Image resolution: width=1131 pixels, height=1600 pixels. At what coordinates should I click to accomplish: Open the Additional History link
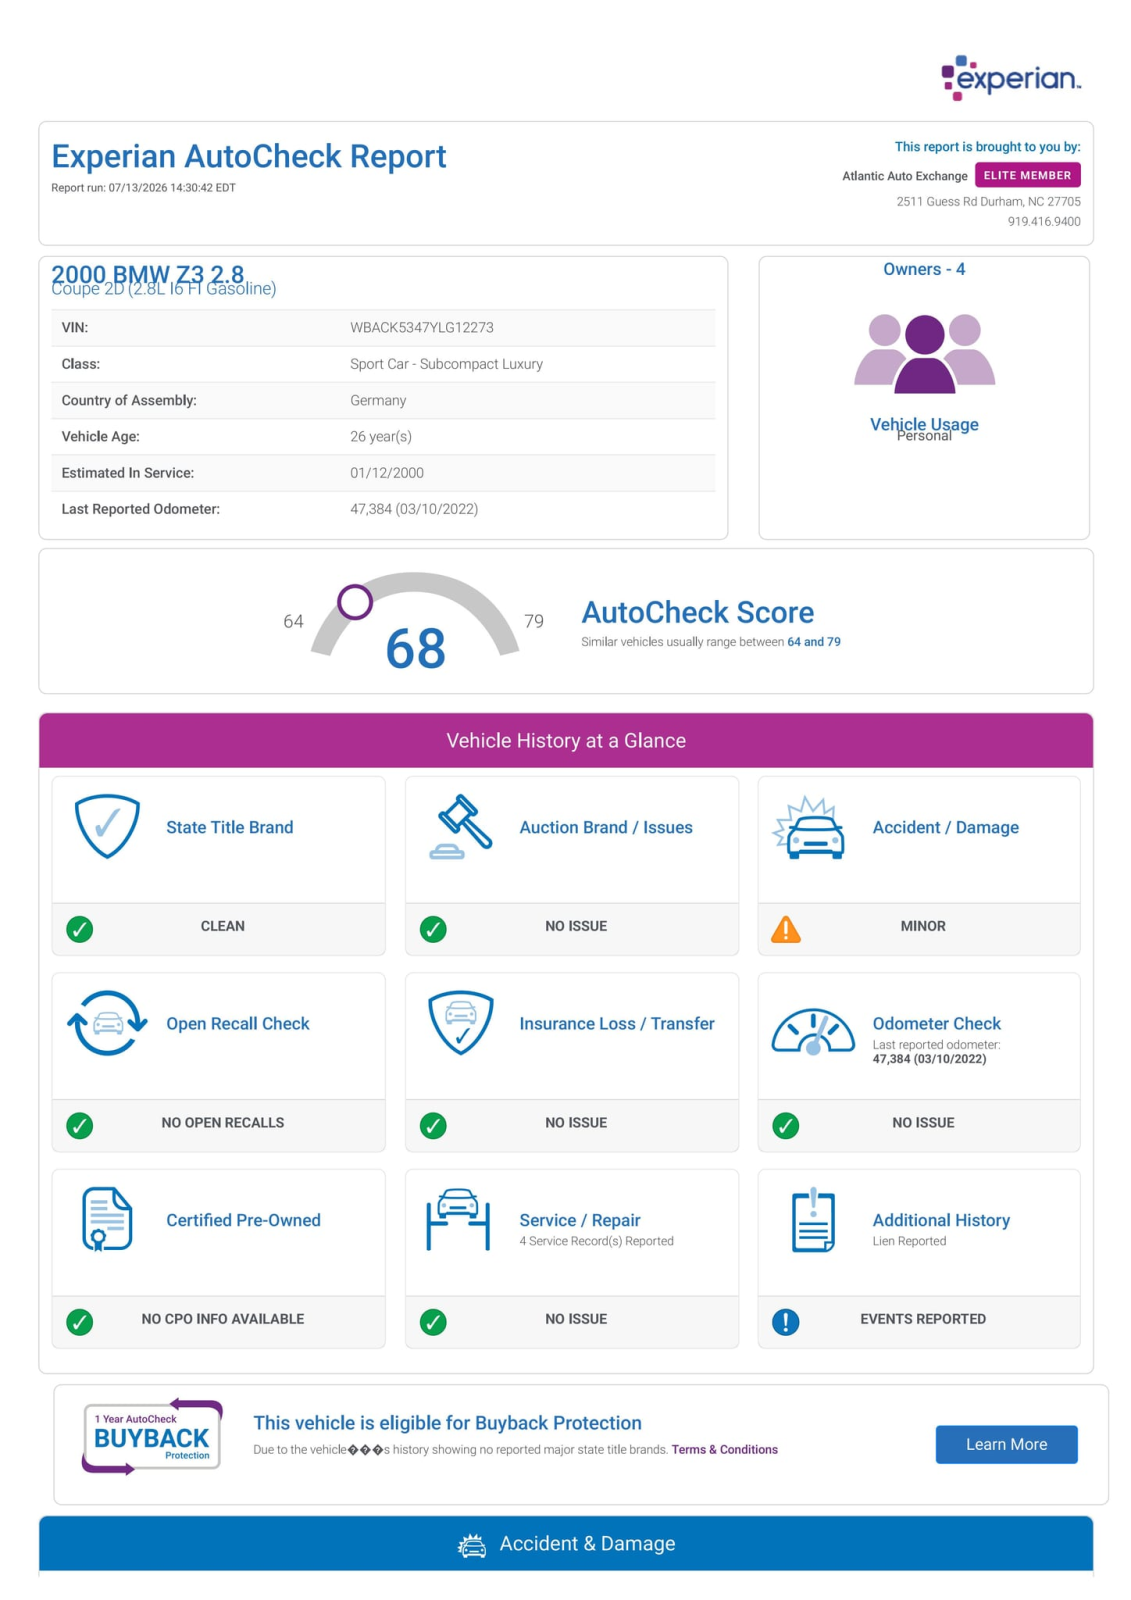941,1220
